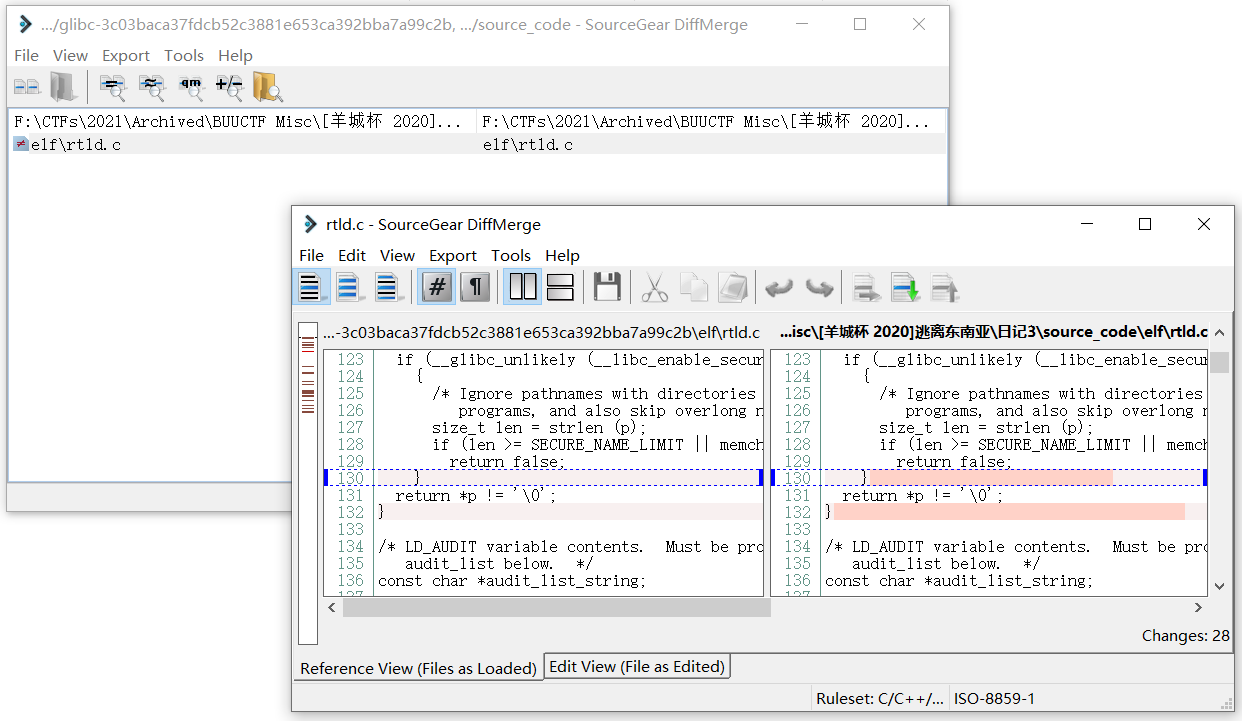Viewport: 1242px width, 721px height.
Task: Click the Redo arrow icon
Action: (x=819, y=288)
